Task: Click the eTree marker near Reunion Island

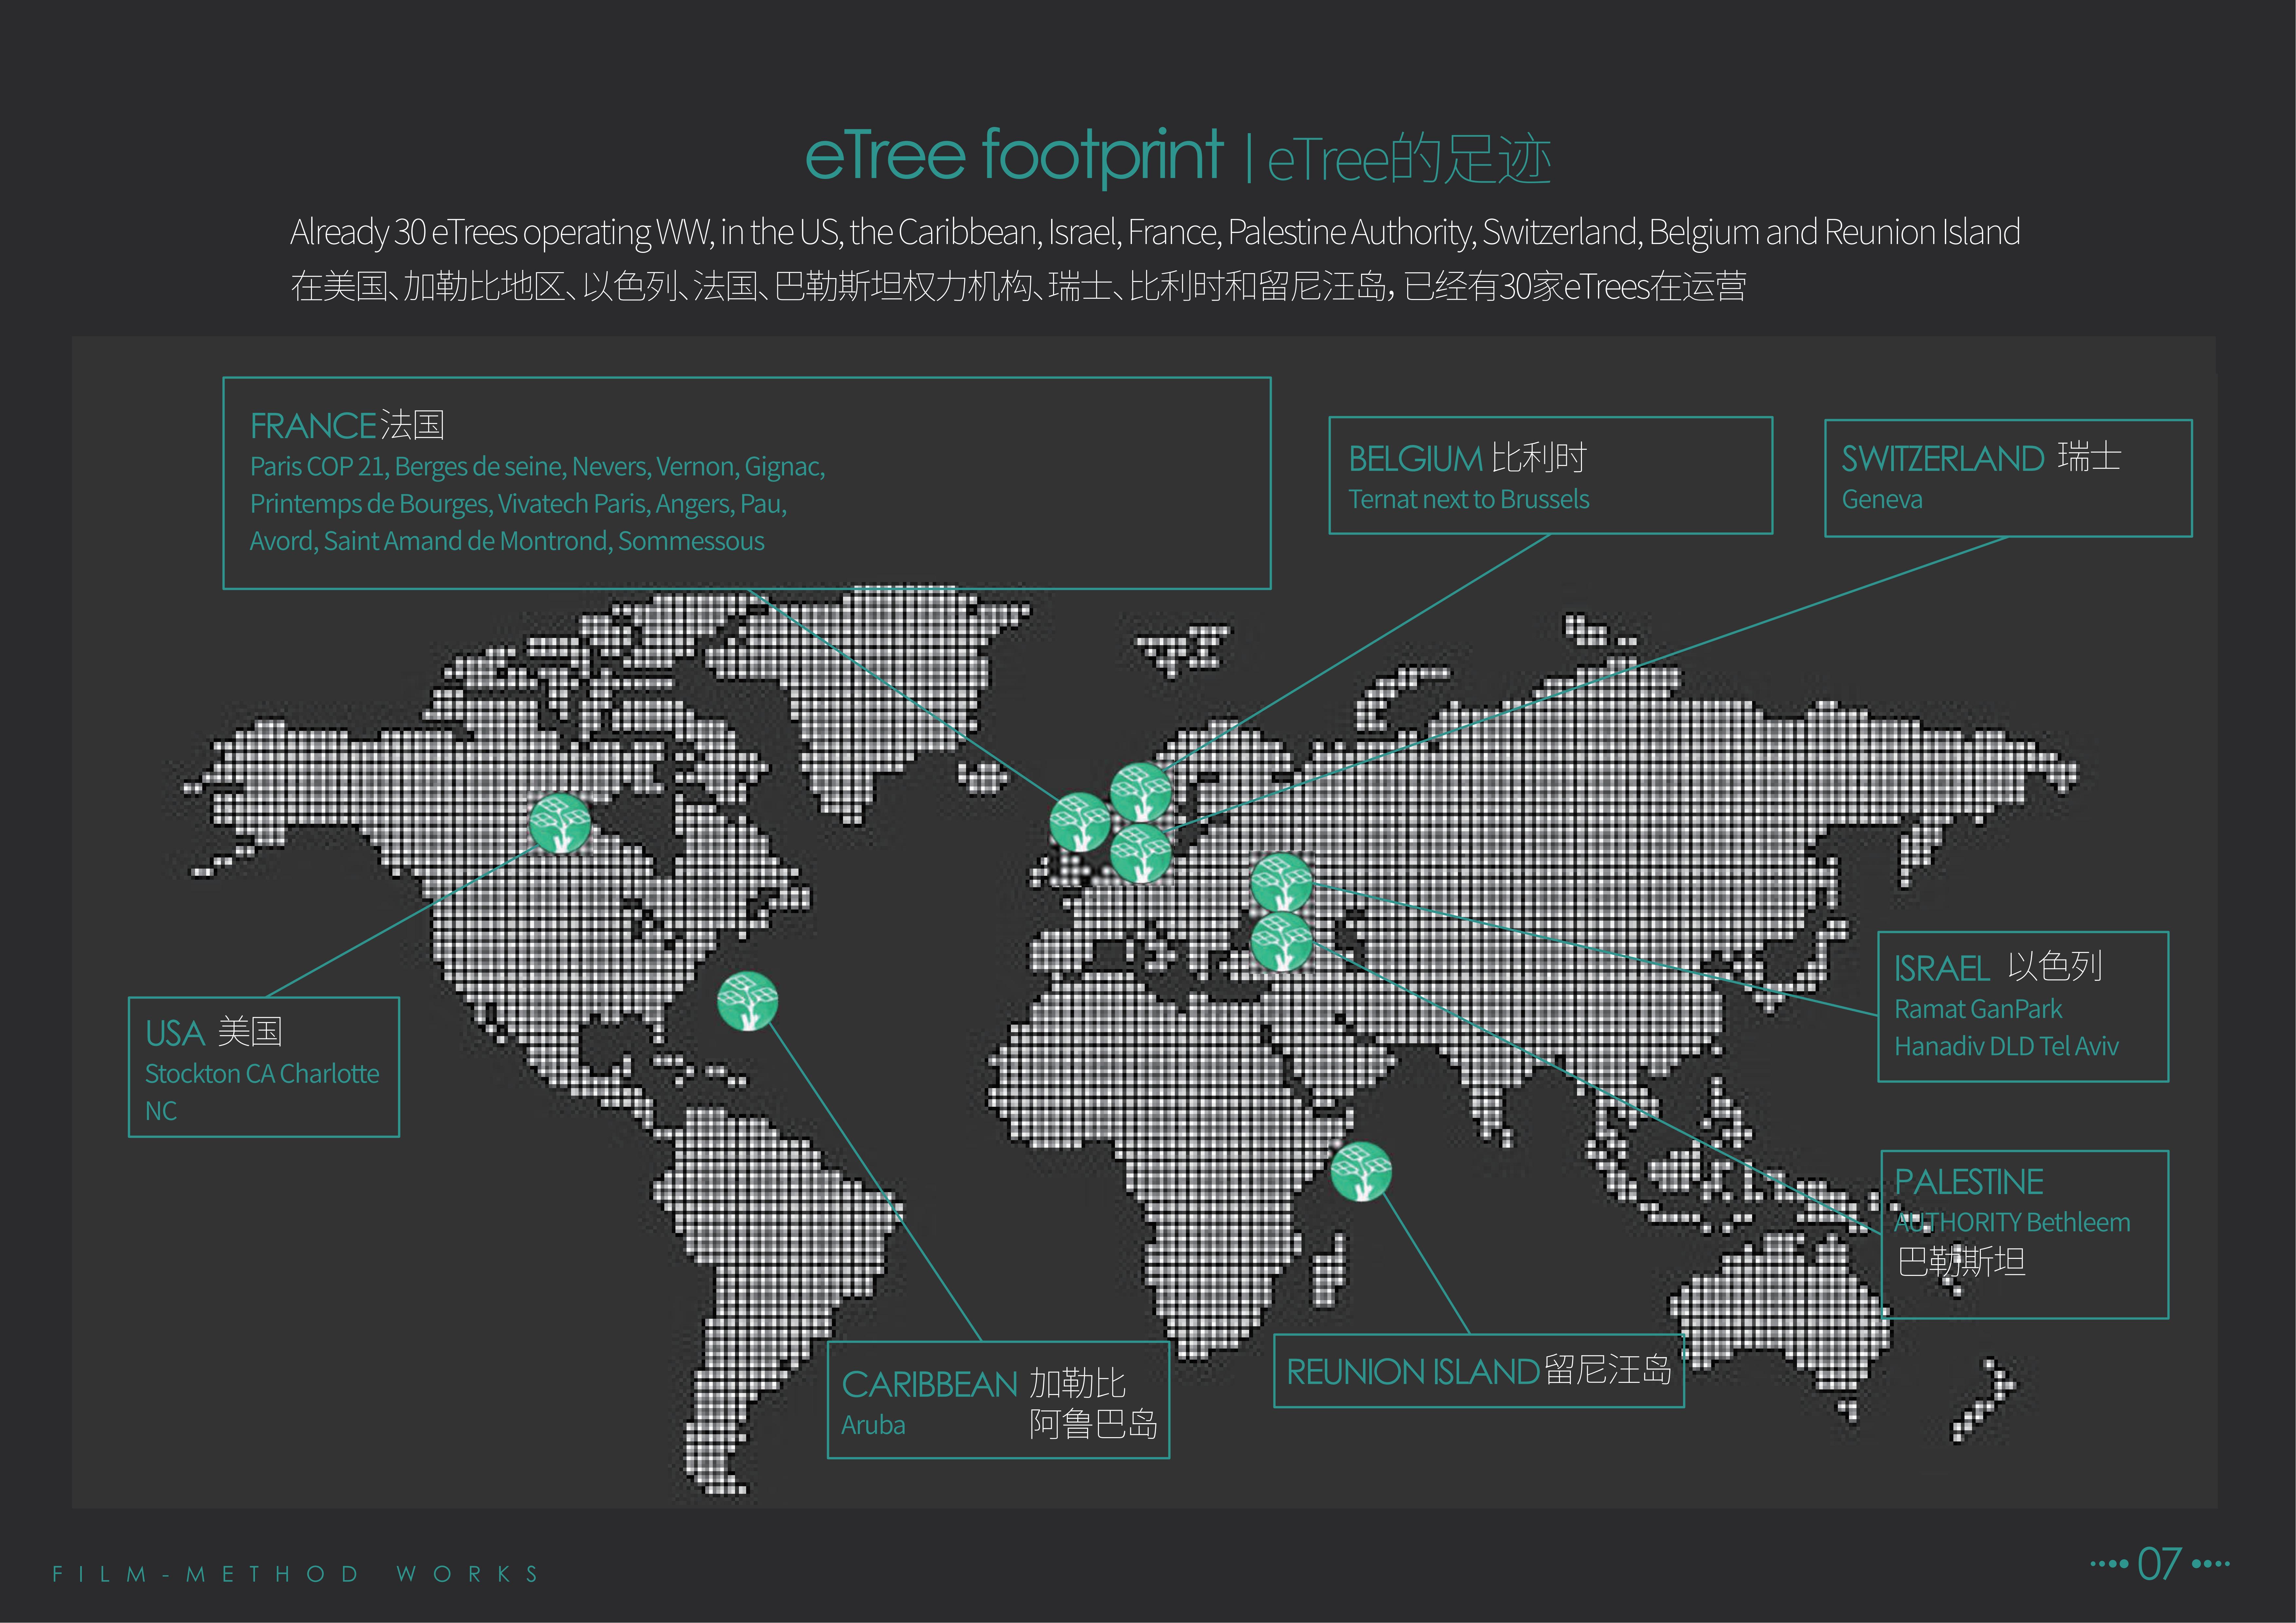Action: tap(1361, 1171)
